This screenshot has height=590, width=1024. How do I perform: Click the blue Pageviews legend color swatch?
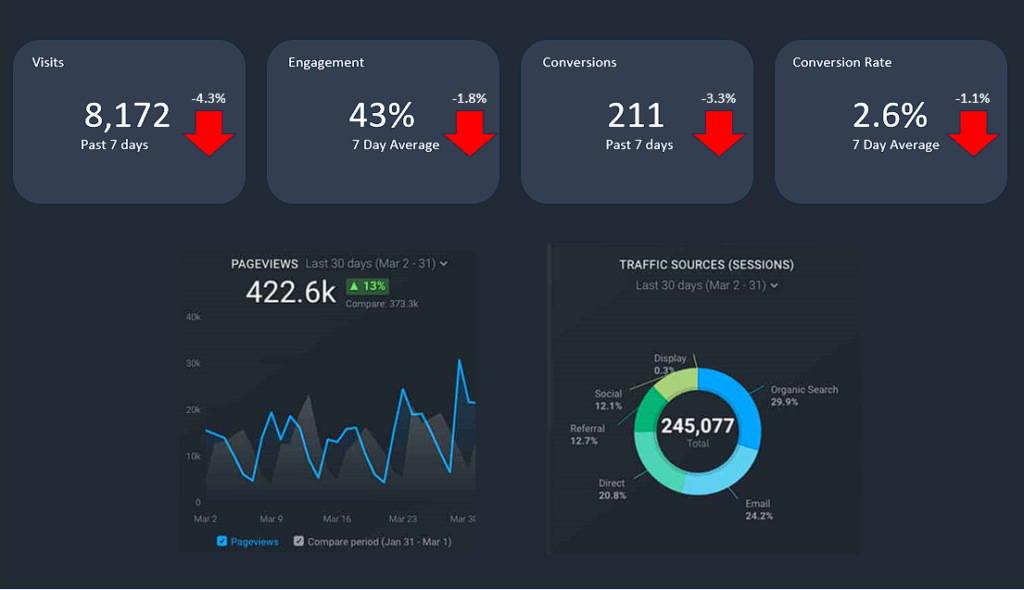coord(222,541)
